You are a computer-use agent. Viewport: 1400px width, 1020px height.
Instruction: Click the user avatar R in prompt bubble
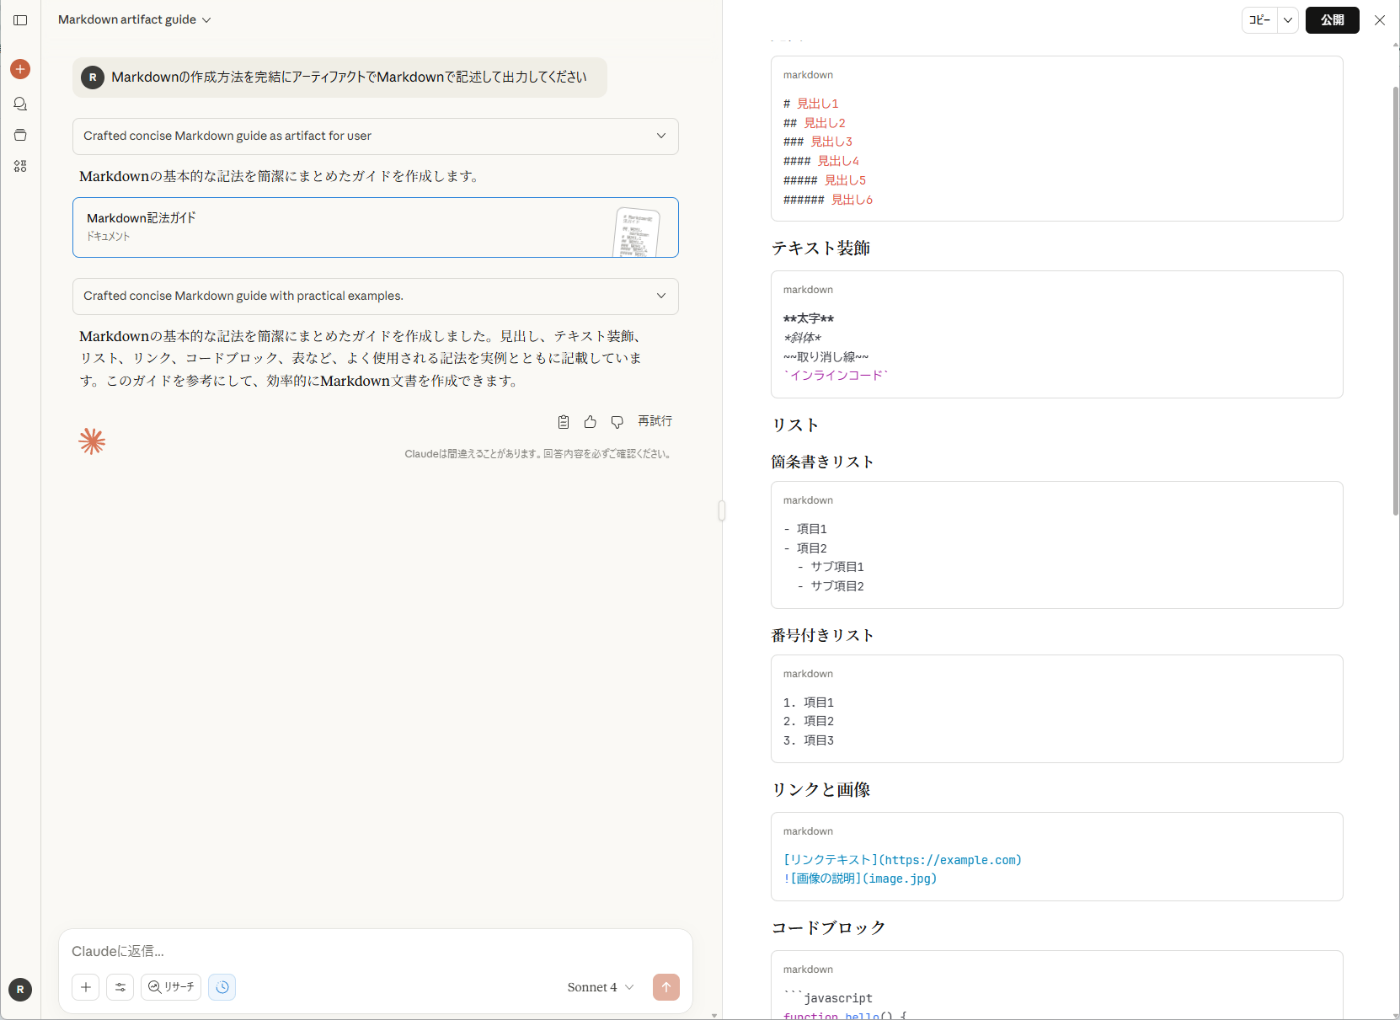[x=93, y=77]
